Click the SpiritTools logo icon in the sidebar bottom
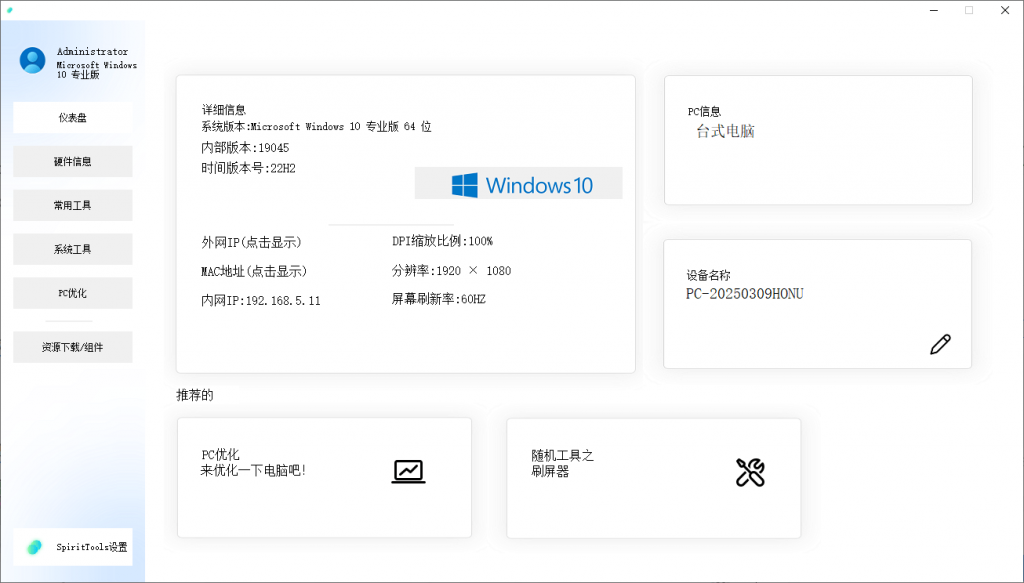Viewport: 1024px width, 583px height. coord(35,547)
